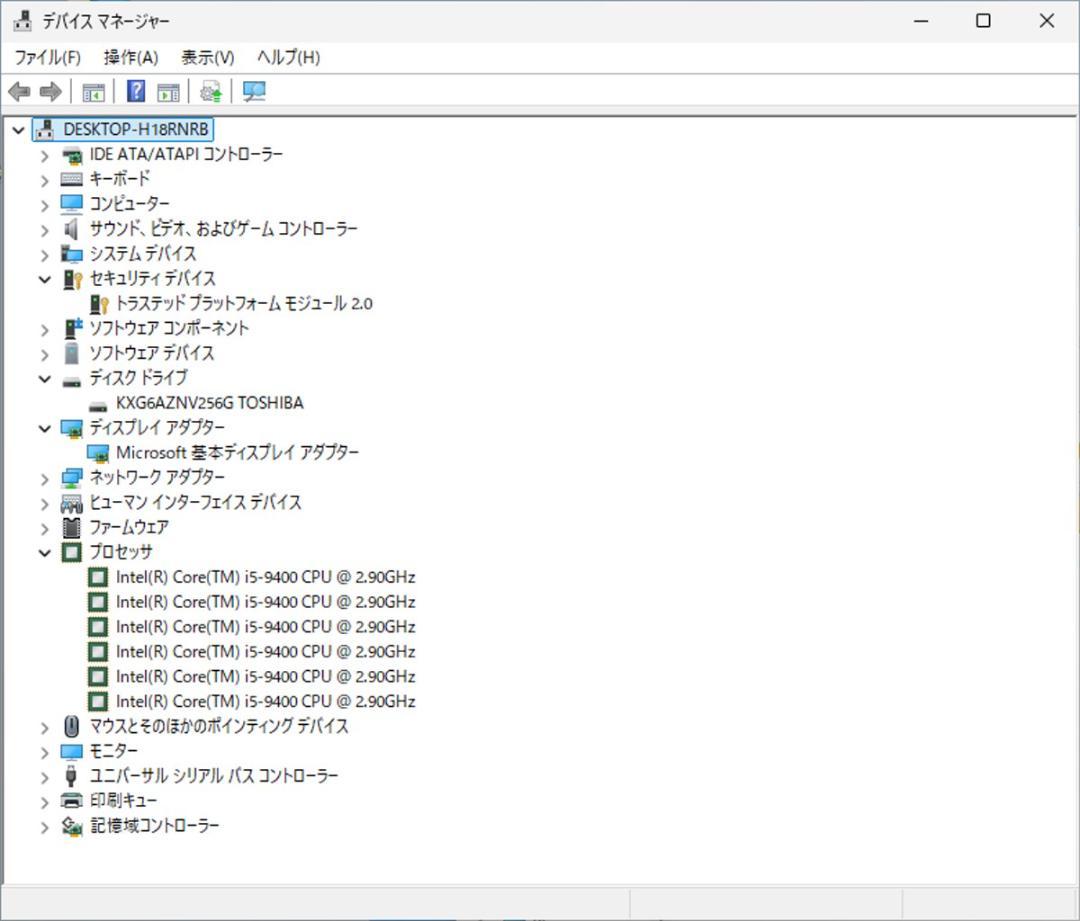Select the KXG6AZNV256G TOSHIBA disk drive
Screen dimensions: 1080x921
coord(209,403)
